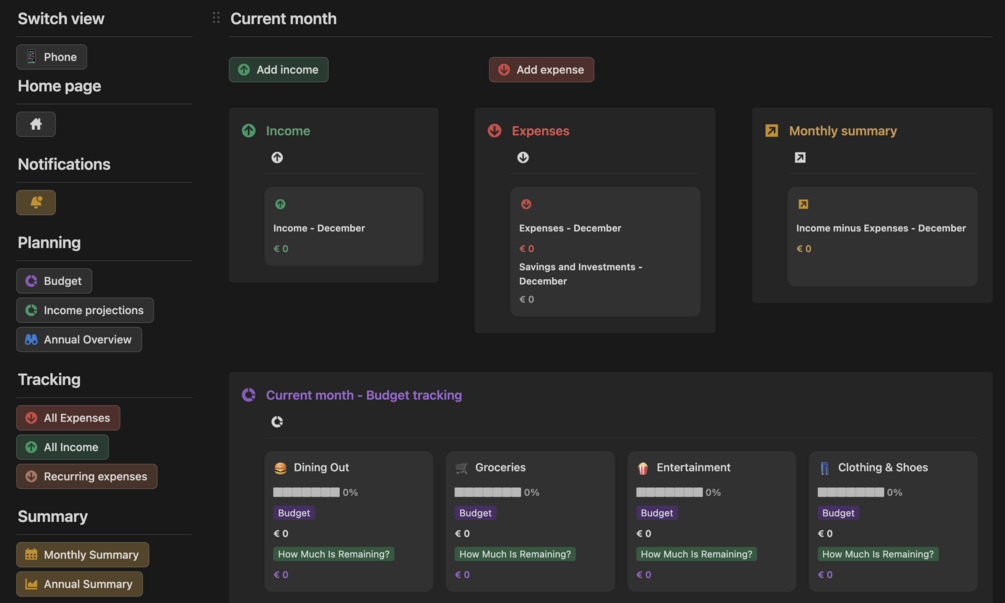Click the Dining Out progress bar

coord(306,492)
